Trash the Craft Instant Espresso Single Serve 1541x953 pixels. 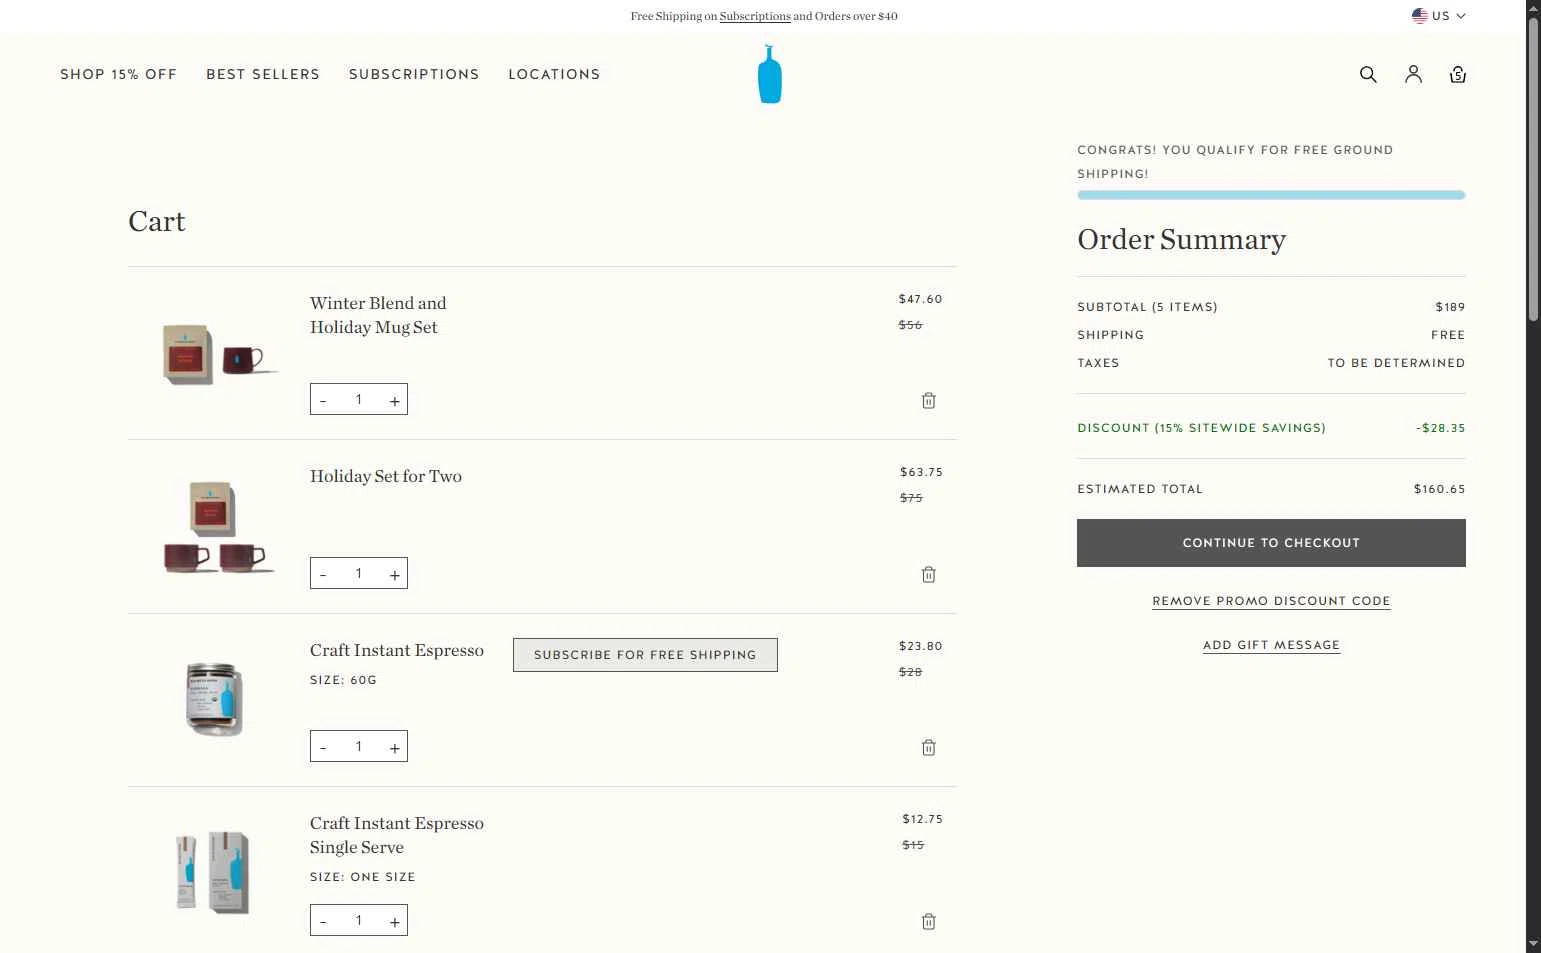coord(928,921)
